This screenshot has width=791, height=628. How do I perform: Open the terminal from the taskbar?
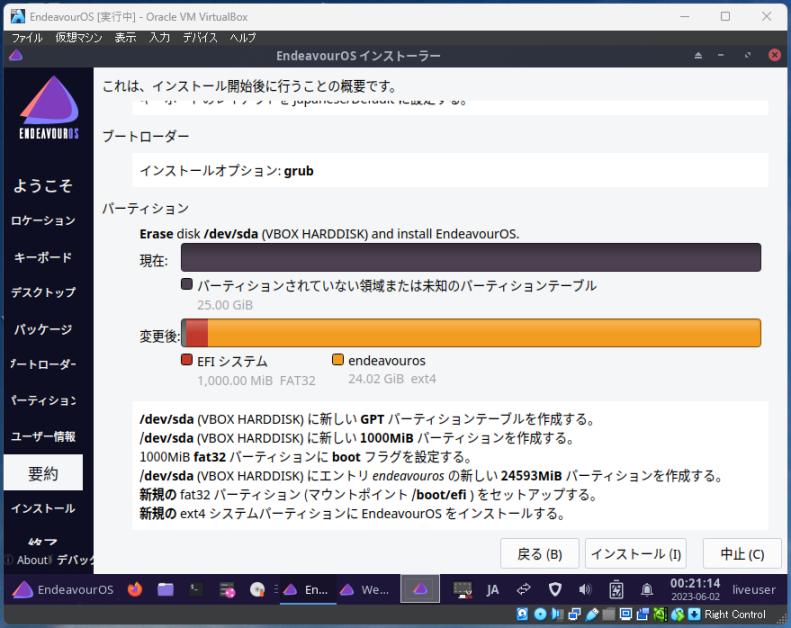(x=196, y=589)
